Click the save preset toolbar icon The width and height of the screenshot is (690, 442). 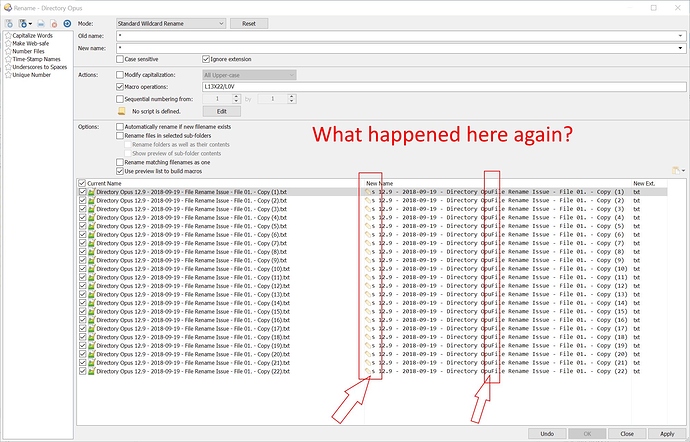click(x=9, y=24)
